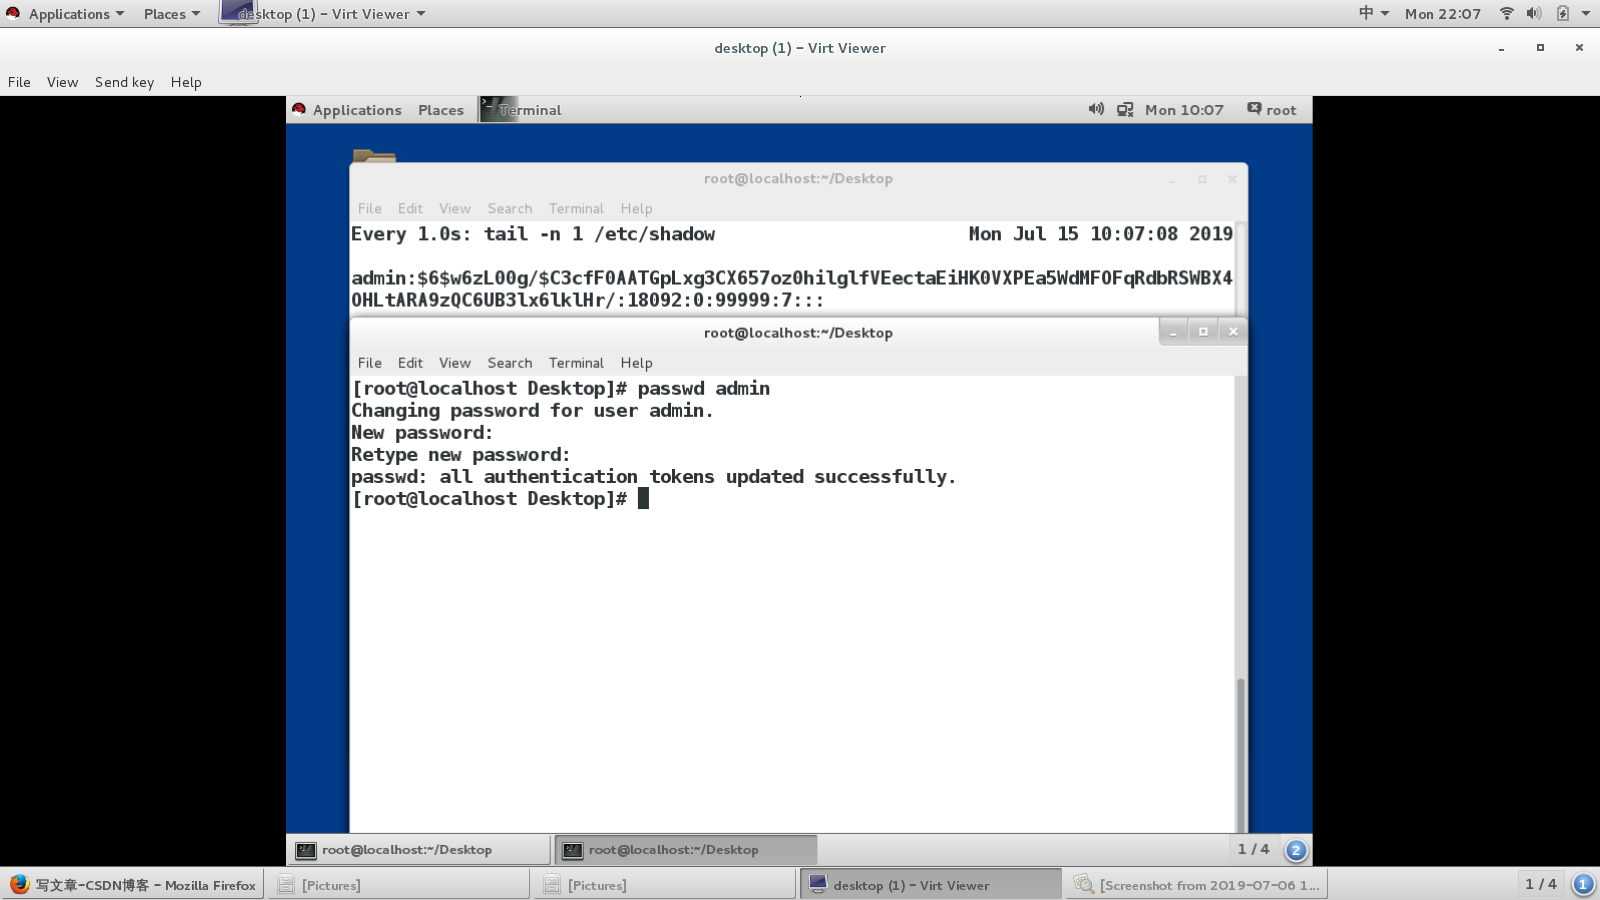1600x900 pixels.
Task: Switch to first guest taskbar terminal window
Action: click(x=418, y=850)
